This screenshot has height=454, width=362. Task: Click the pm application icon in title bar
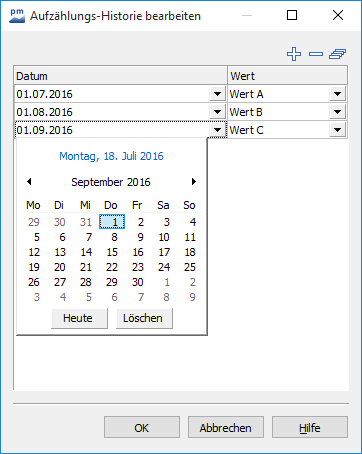[17, 15]
